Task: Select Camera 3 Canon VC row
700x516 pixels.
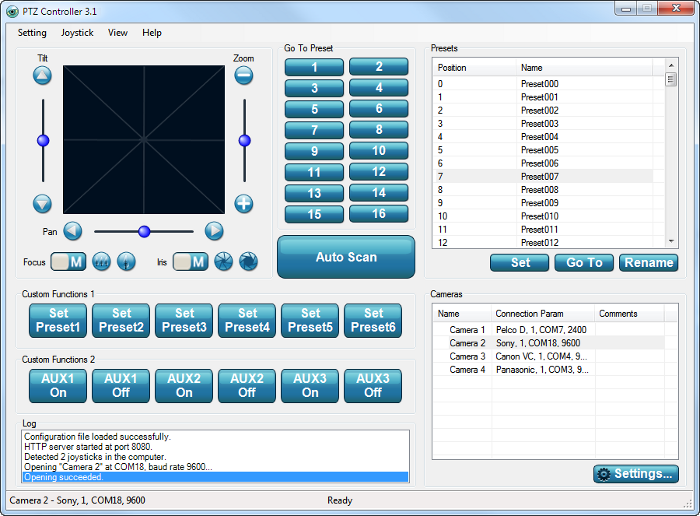Action: click(549, 356)
